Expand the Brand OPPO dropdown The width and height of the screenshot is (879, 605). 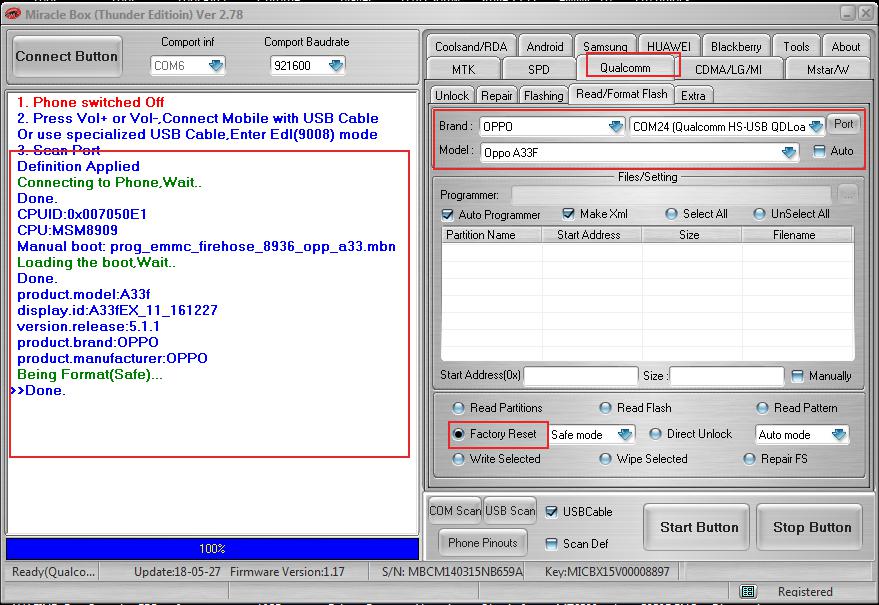(616, 127)
